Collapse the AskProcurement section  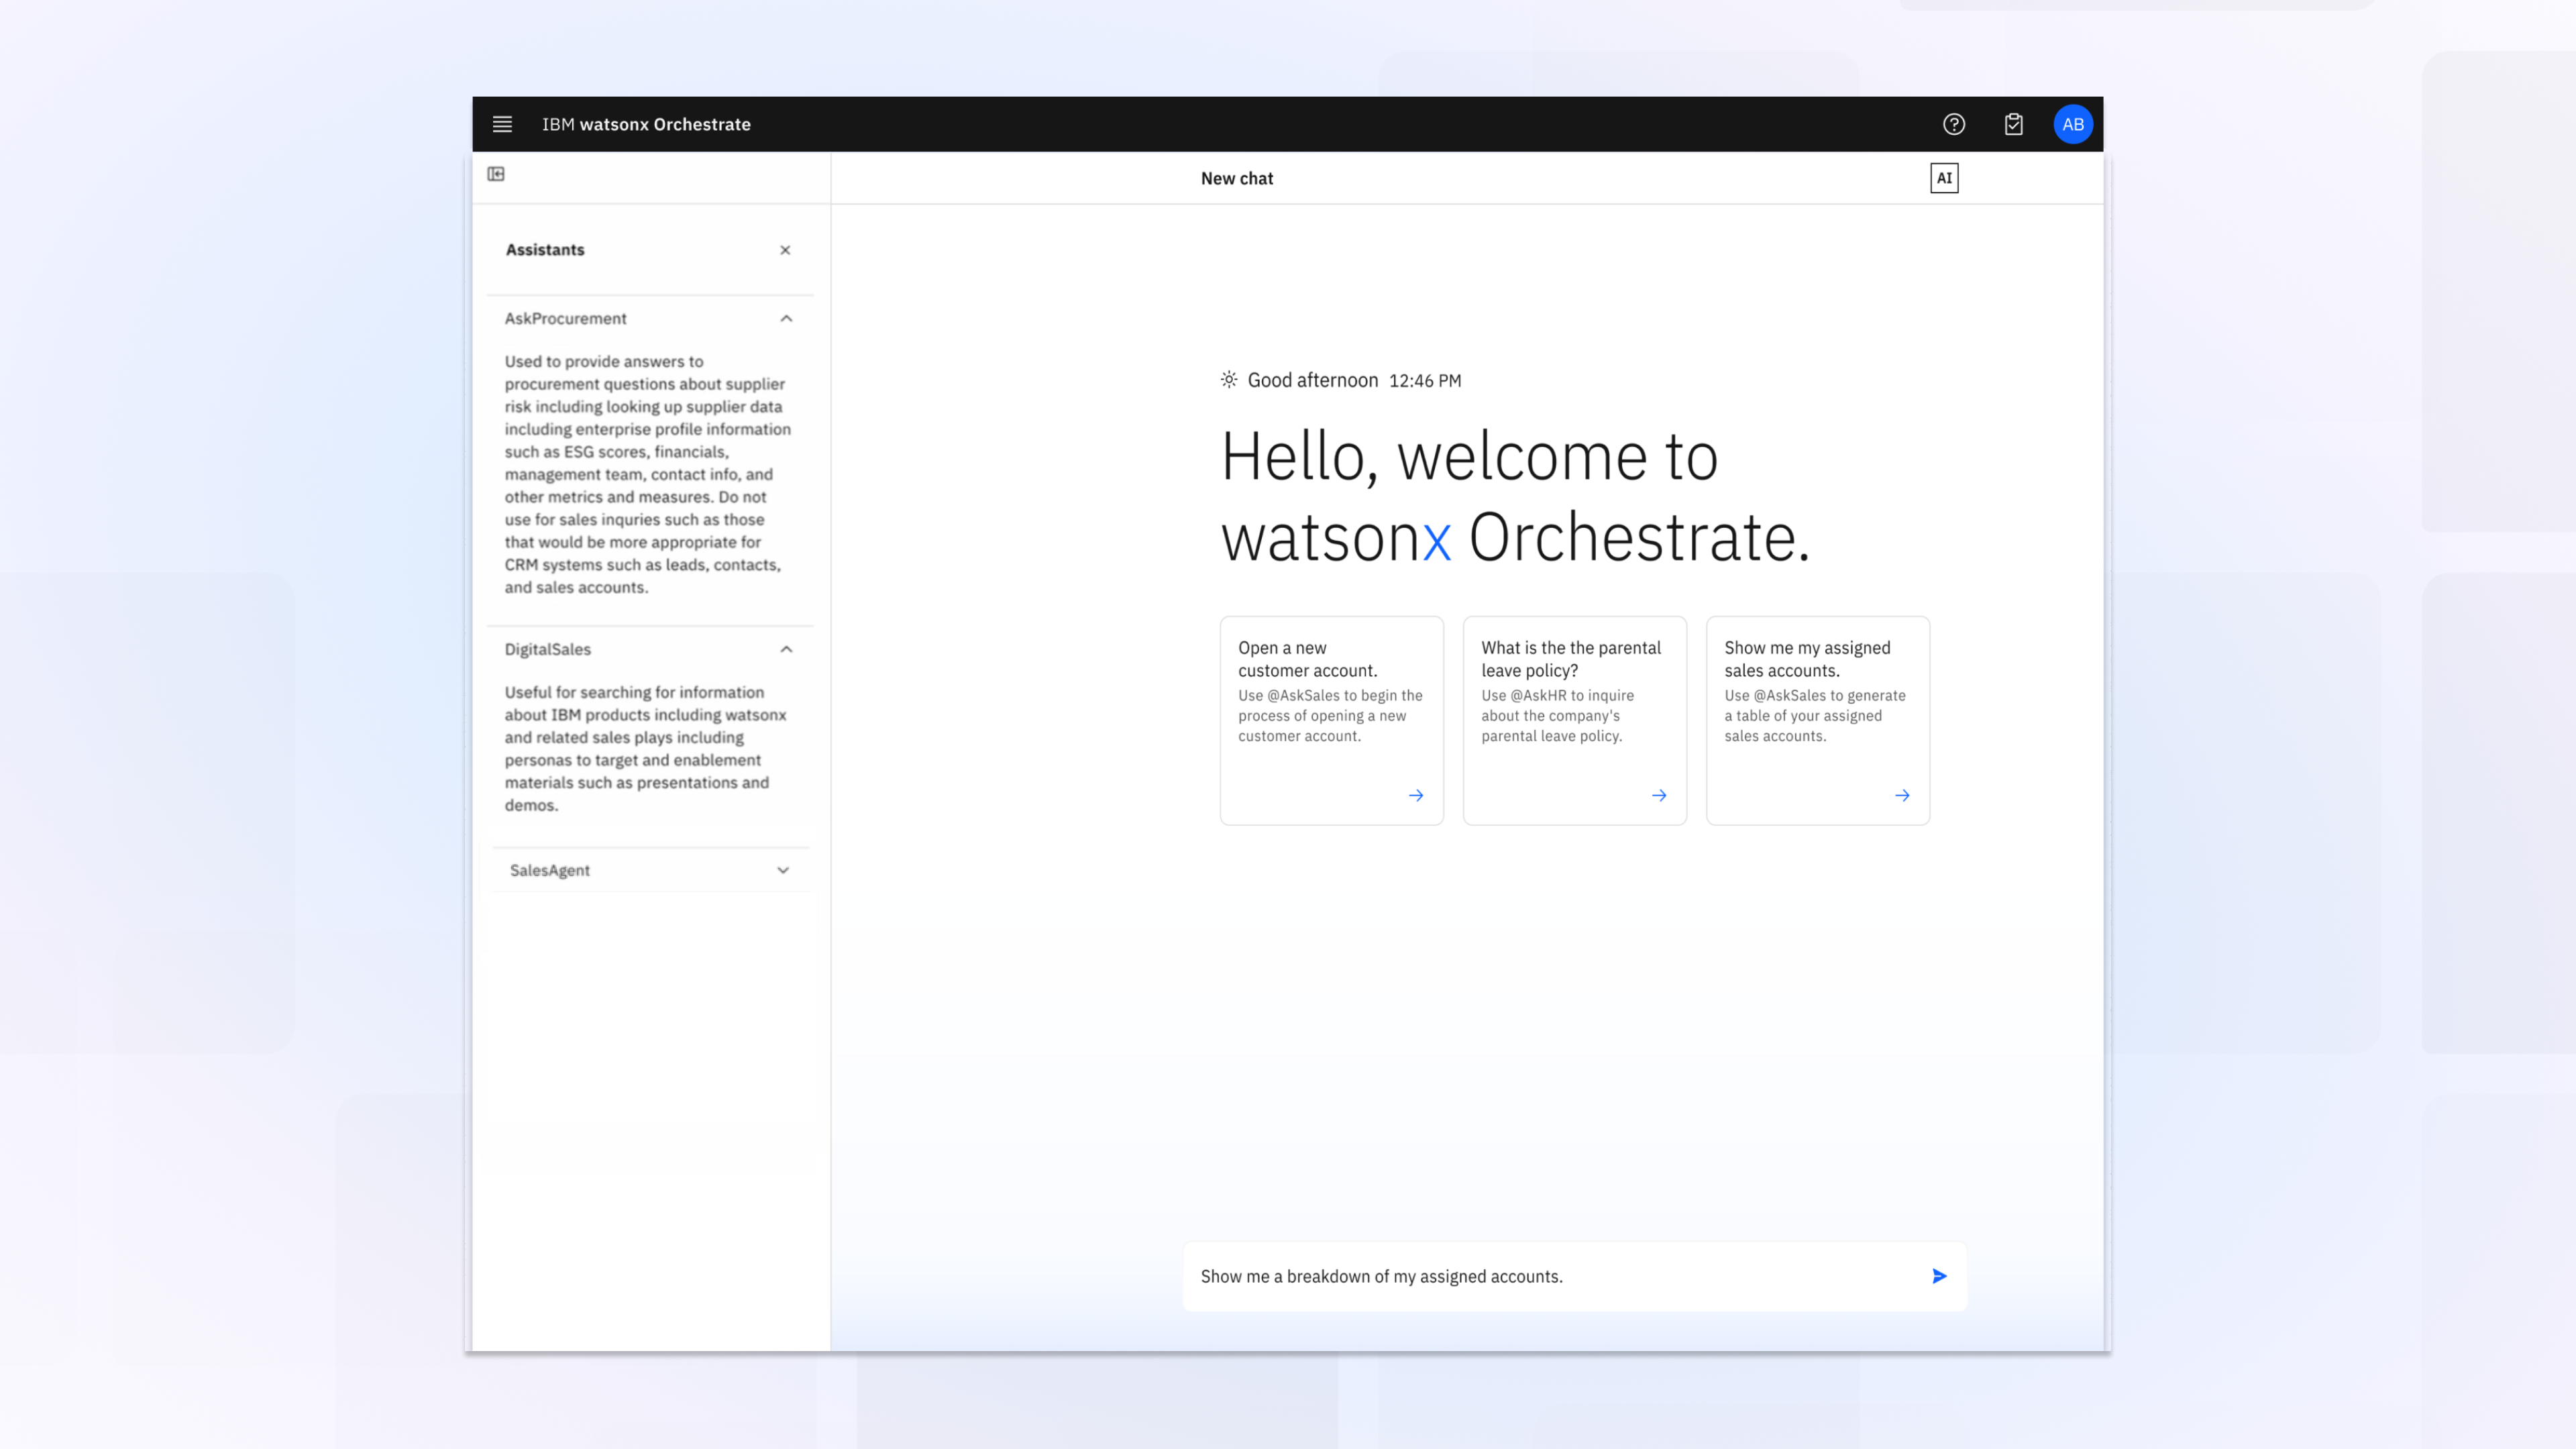[786, 318]
